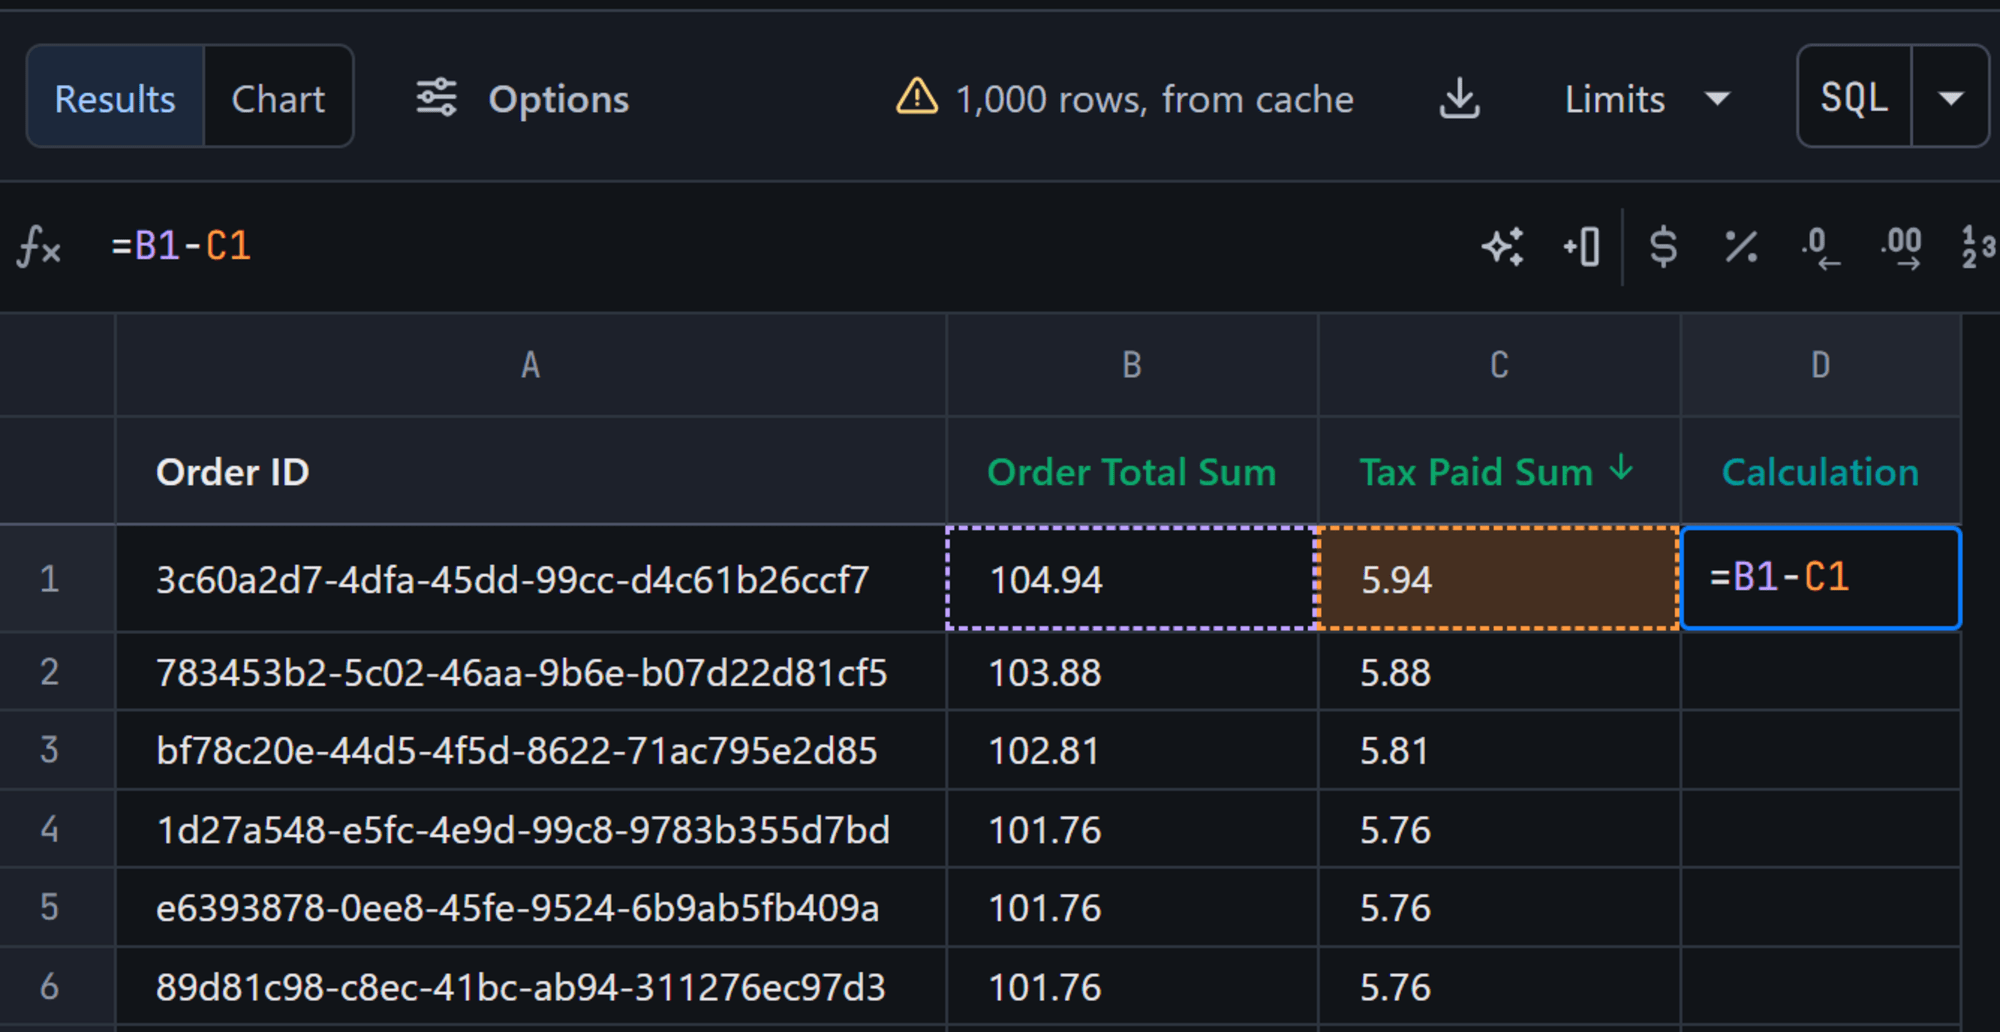Select row number 5

[50, 907]
